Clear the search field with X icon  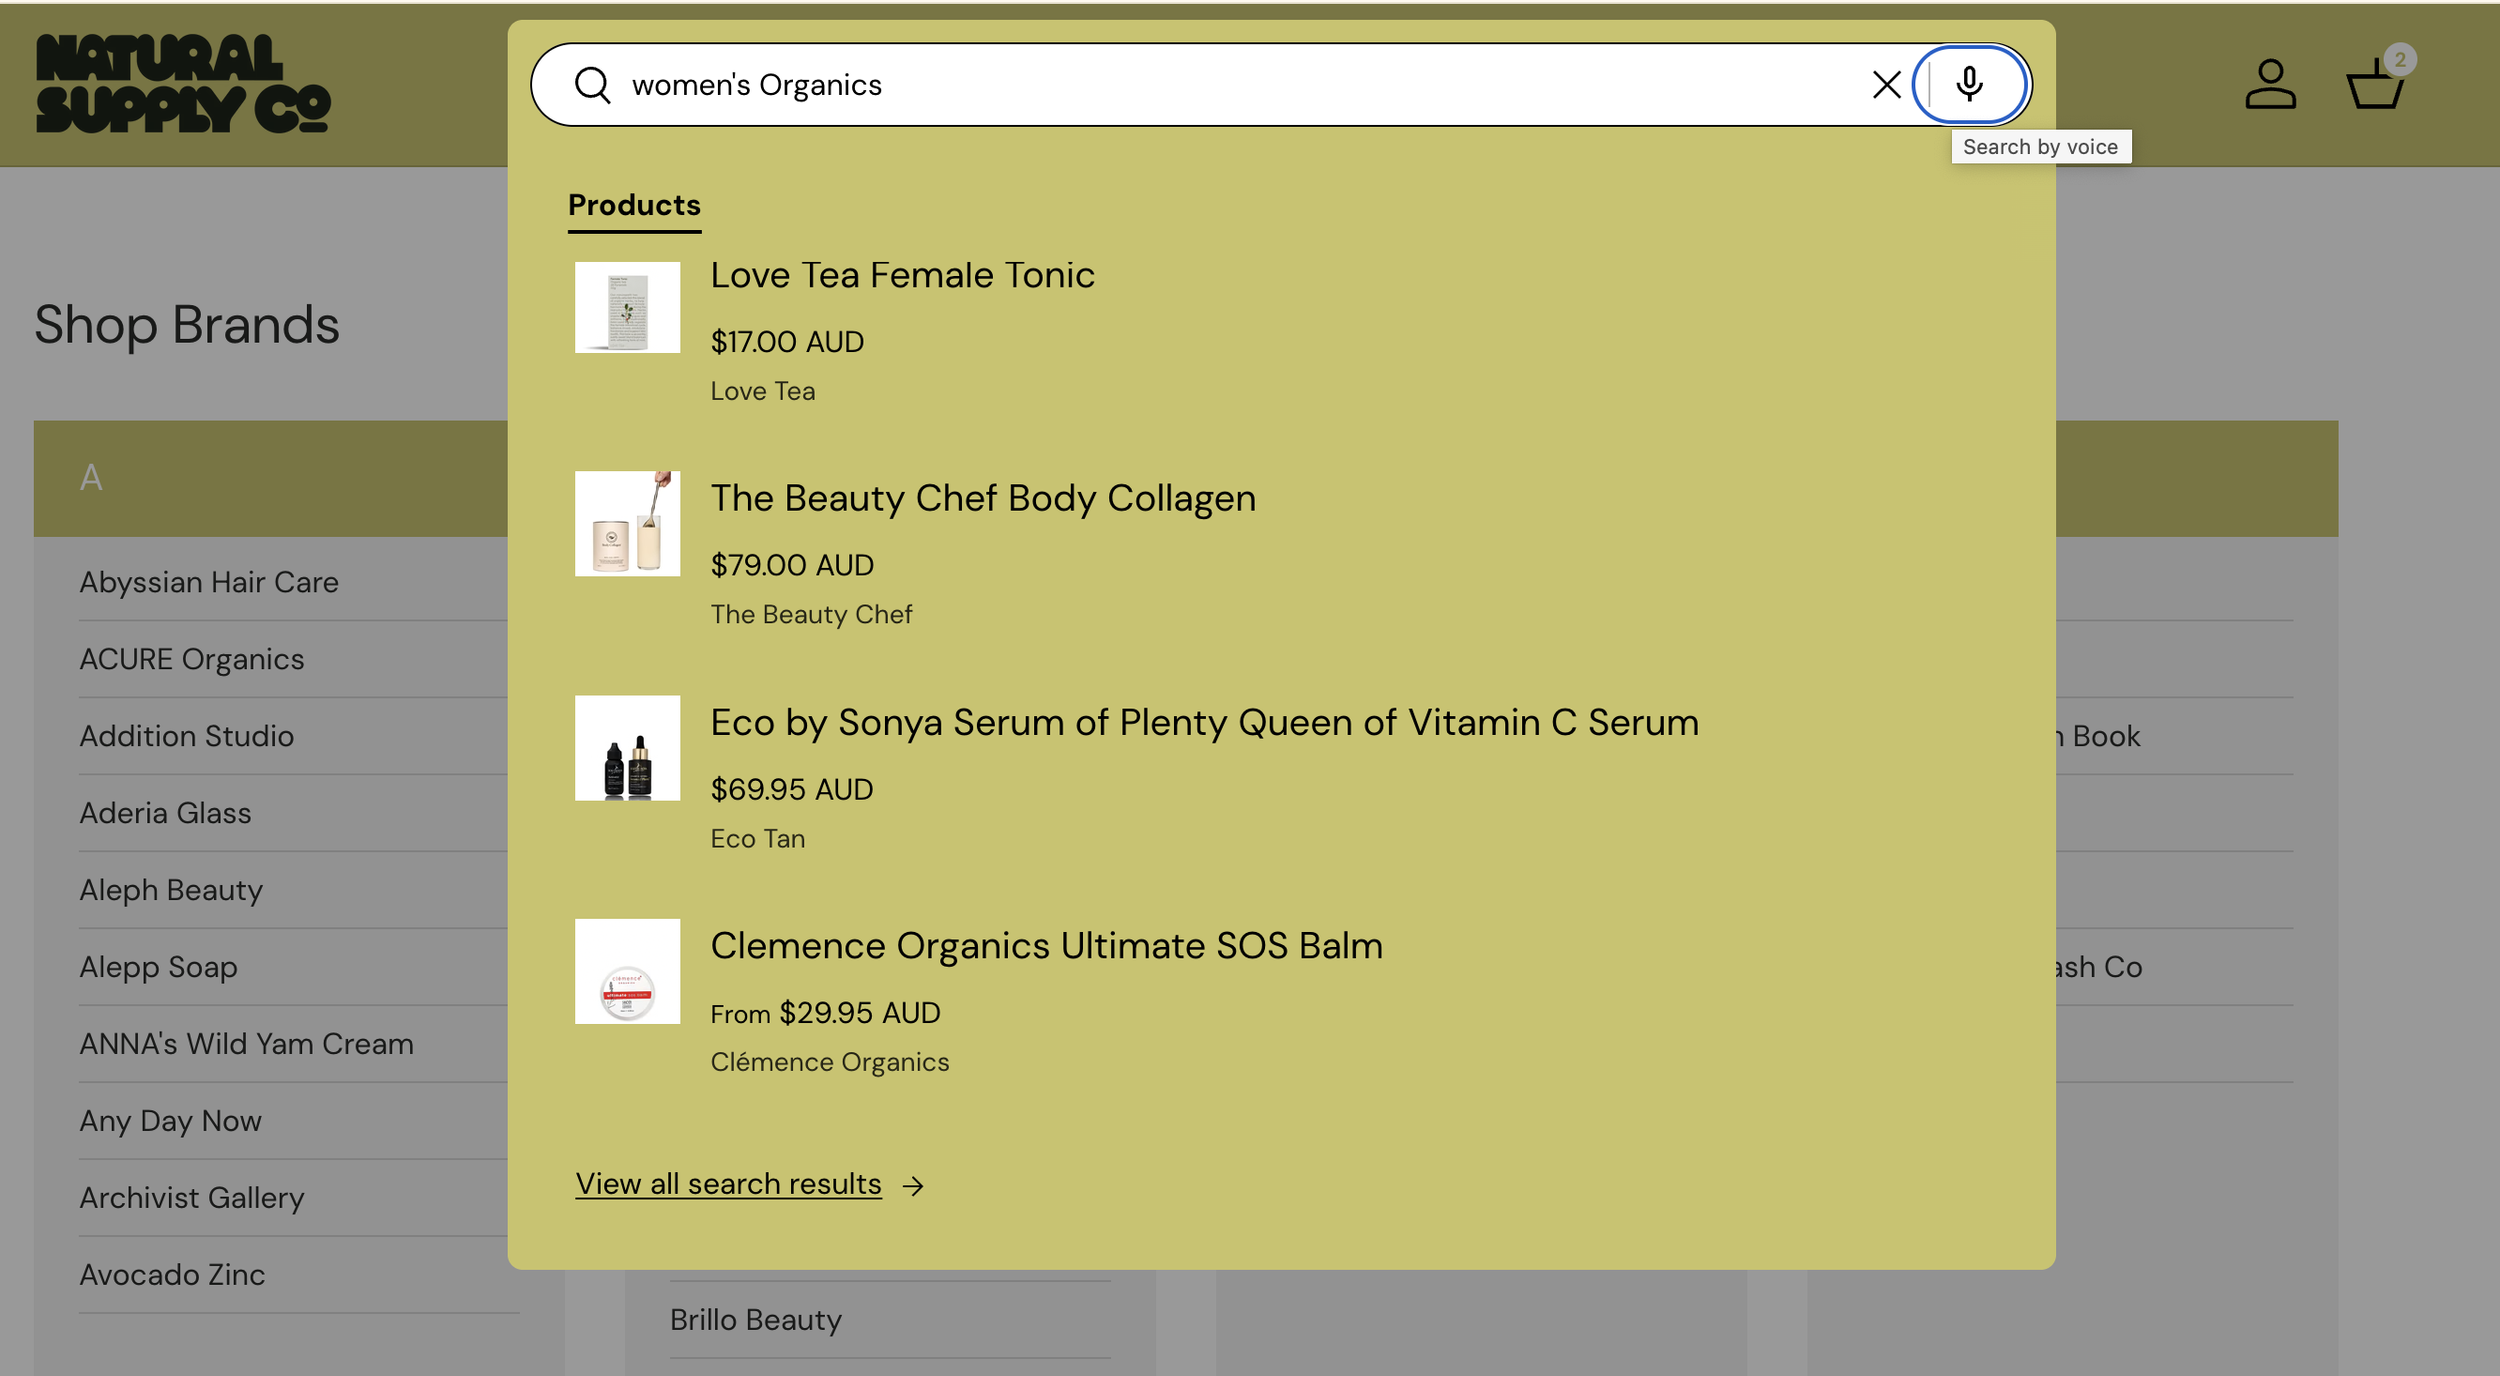pos(1886,85)
